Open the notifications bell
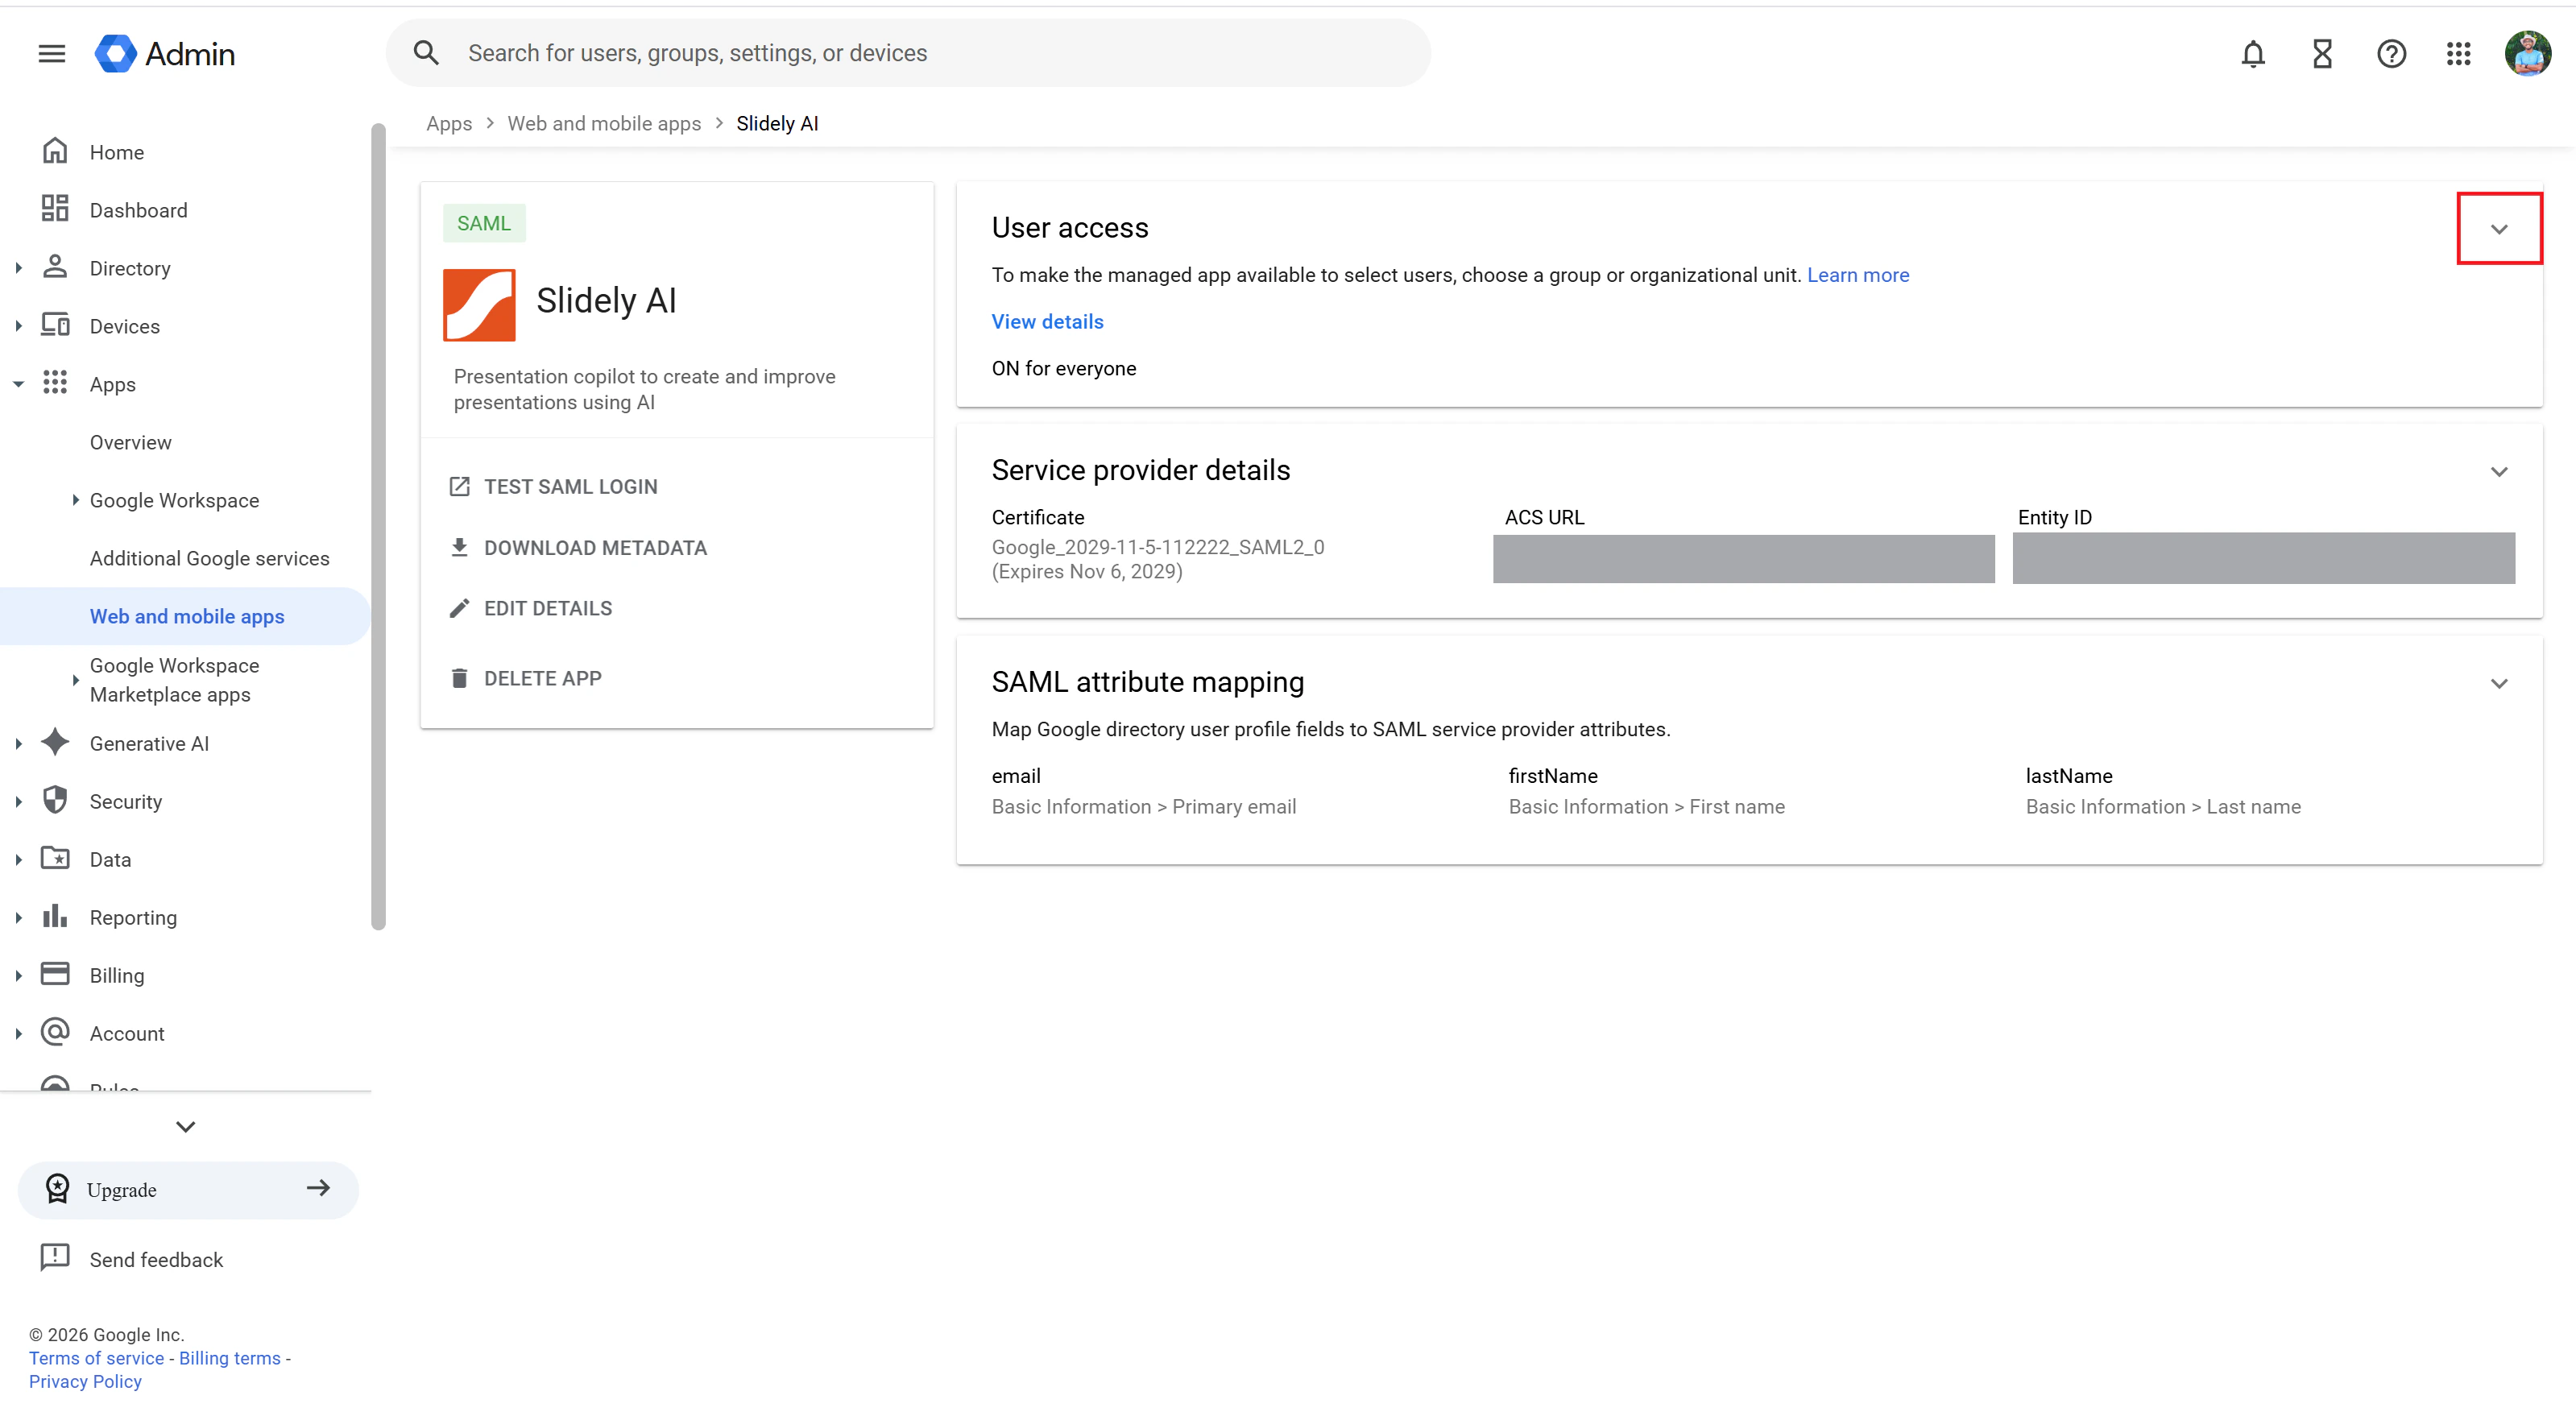 [x=2252, y=54]
